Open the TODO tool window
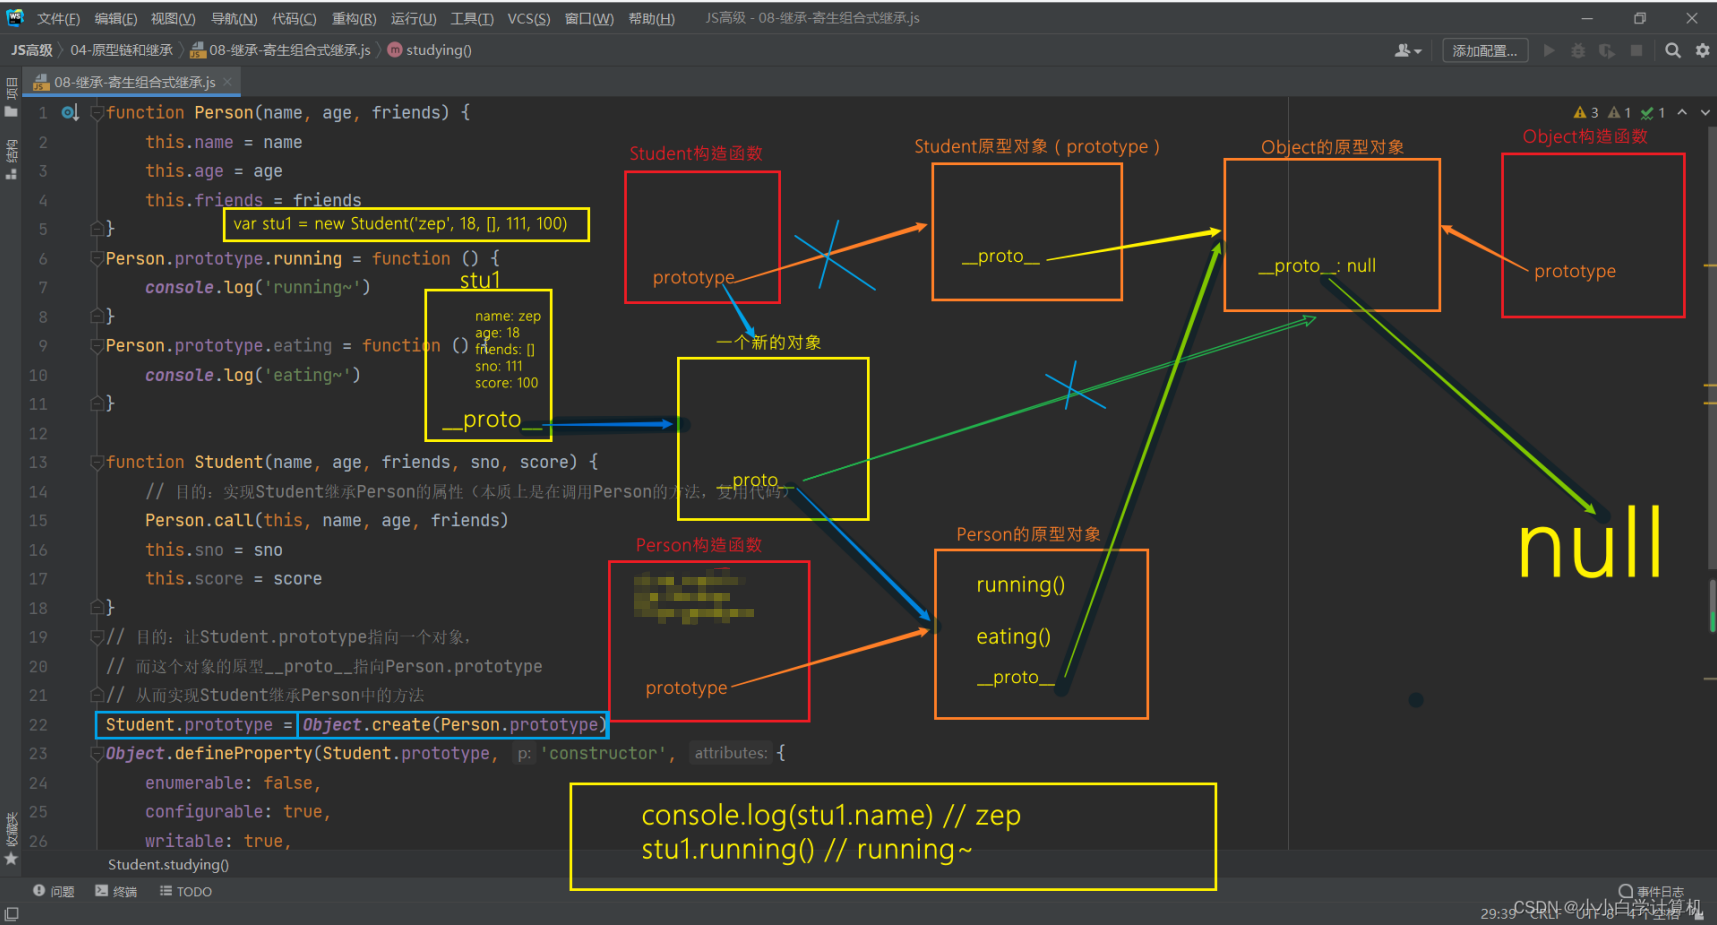This screenshot has height=925, width=1717. coord(186,891)
